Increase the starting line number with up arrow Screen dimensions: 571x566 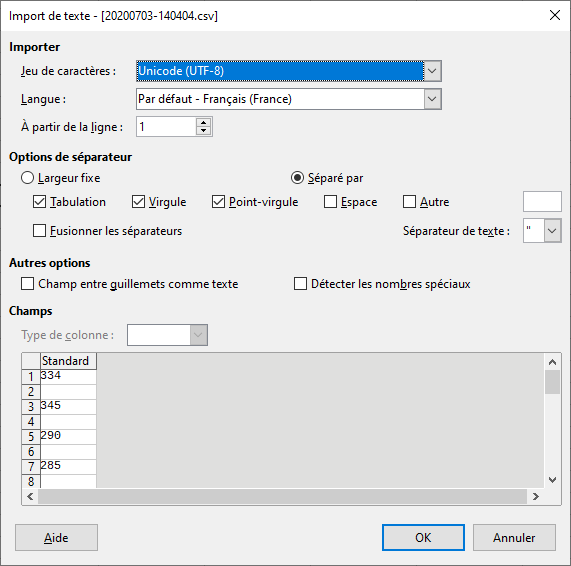pos(204,123)
